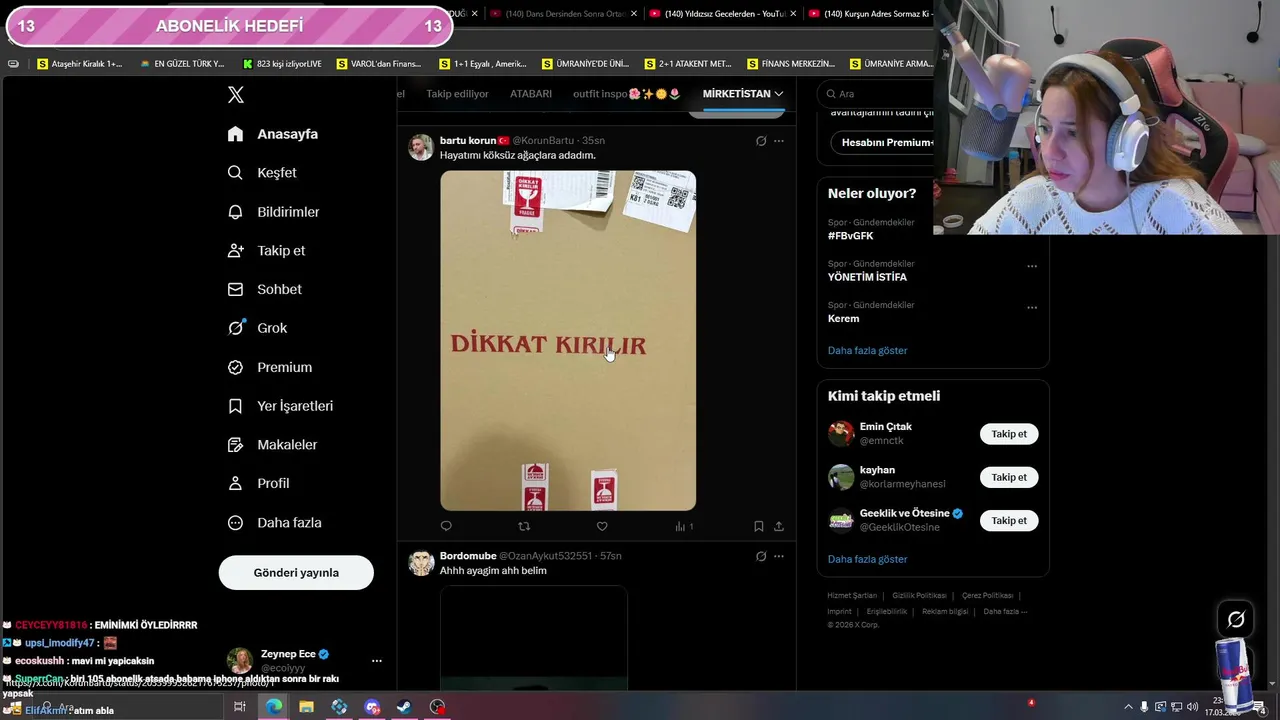This screenshot has width=1280, height=720.
Task: Open Premium from the sidebar
Action: [x=270, y=367]
